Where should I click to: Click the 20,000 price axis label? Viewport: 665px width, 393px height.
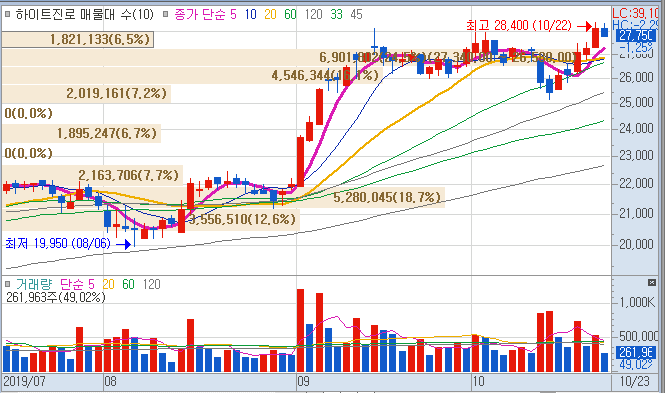637,244
